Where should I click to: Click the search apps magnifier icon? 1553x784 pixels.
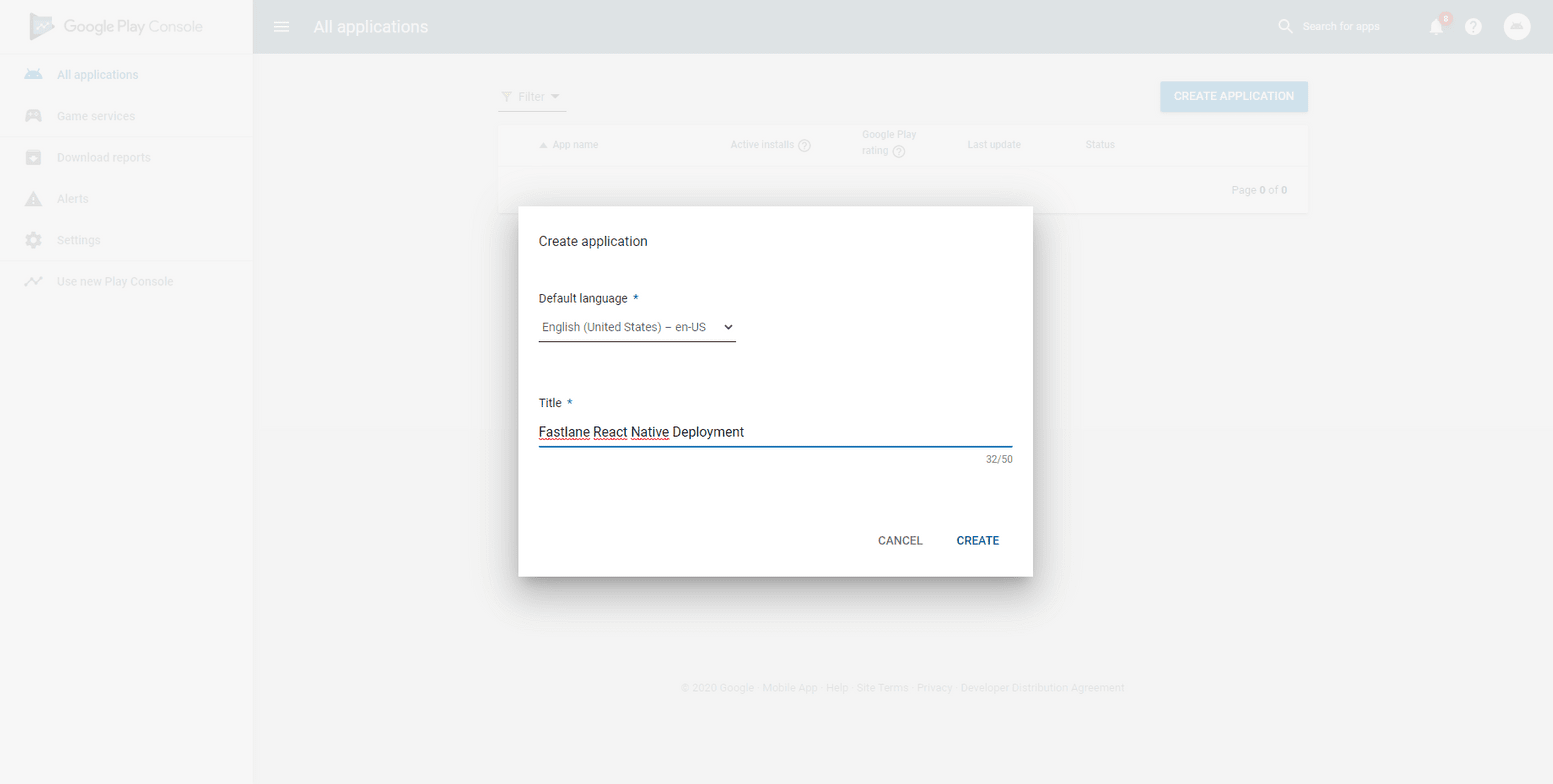[x=1284, y=27]
